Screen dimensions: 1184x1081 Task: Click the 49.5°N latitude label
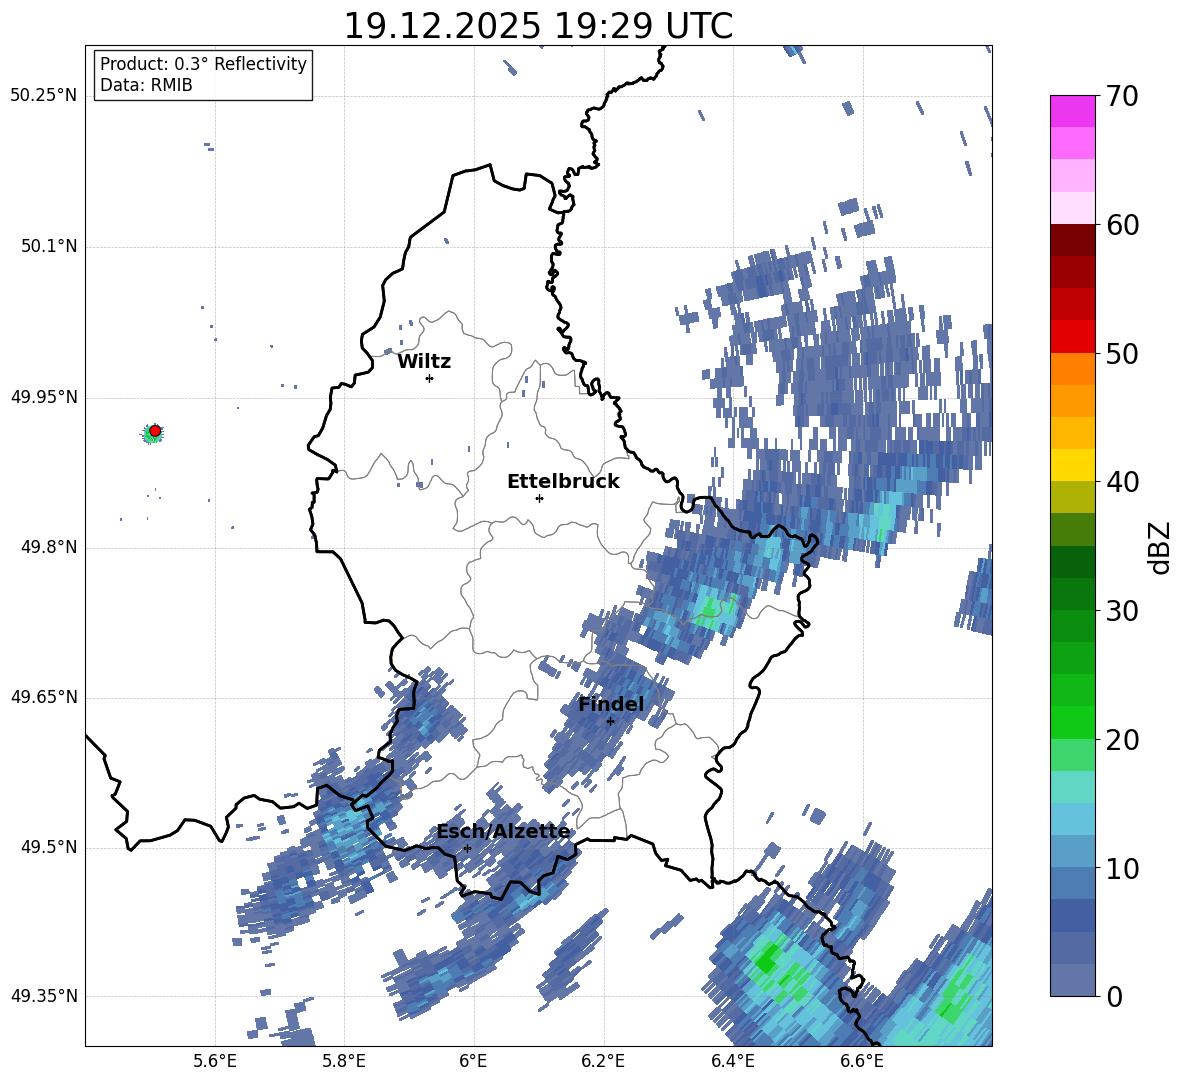coord(50,847)
